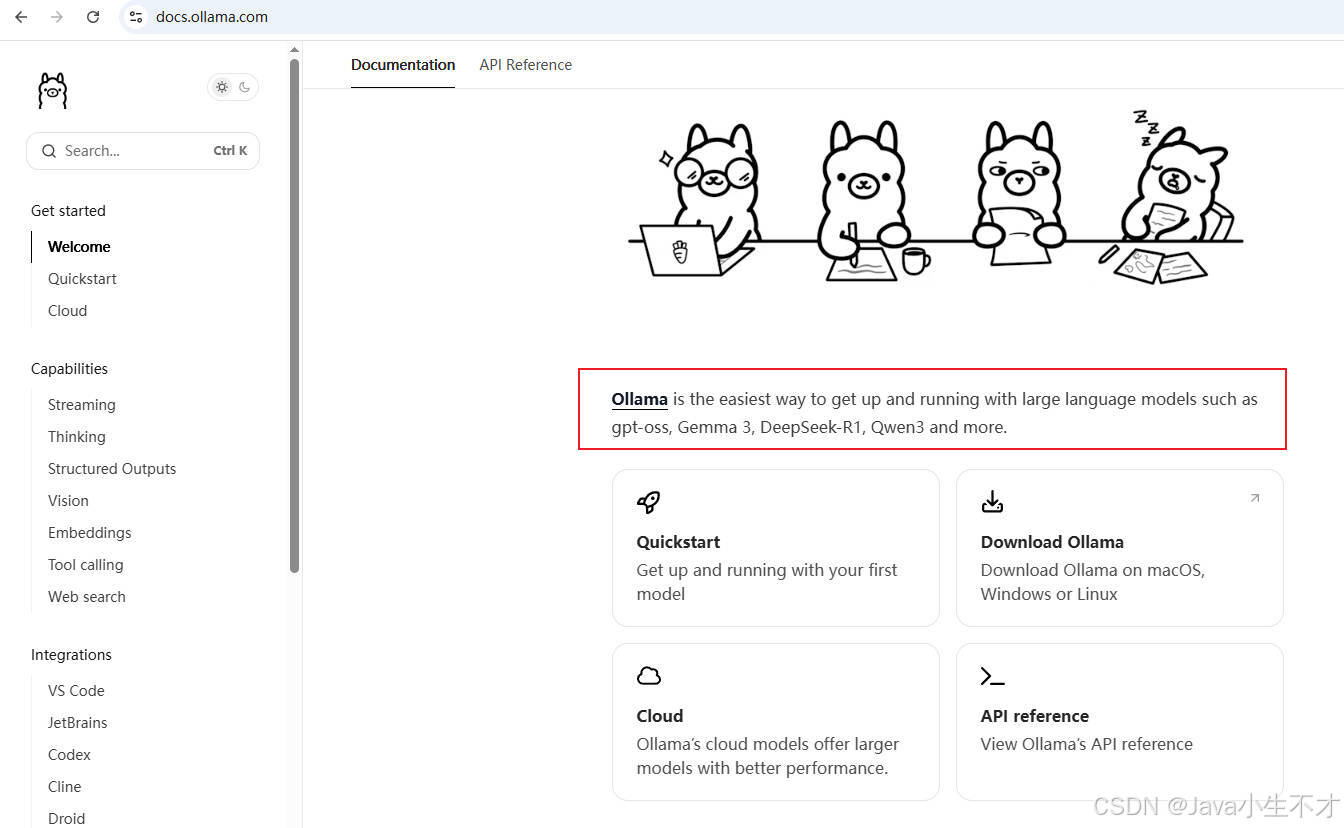Screen dimensions: 1344x828
Task: Click the terminal prompt icon on API reference card
Action: pos(992,677)
